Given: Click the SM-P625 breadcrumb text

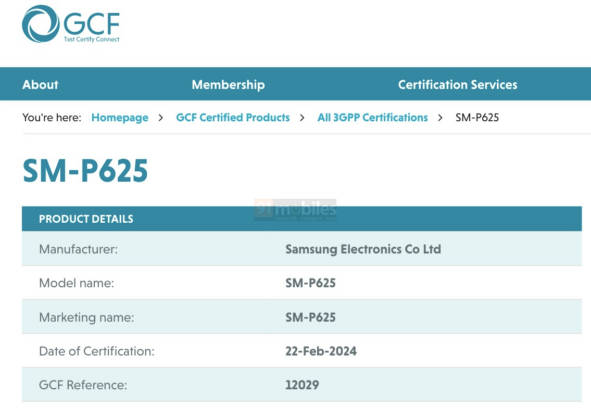Looking at the screenshot, I should [477, 117].
